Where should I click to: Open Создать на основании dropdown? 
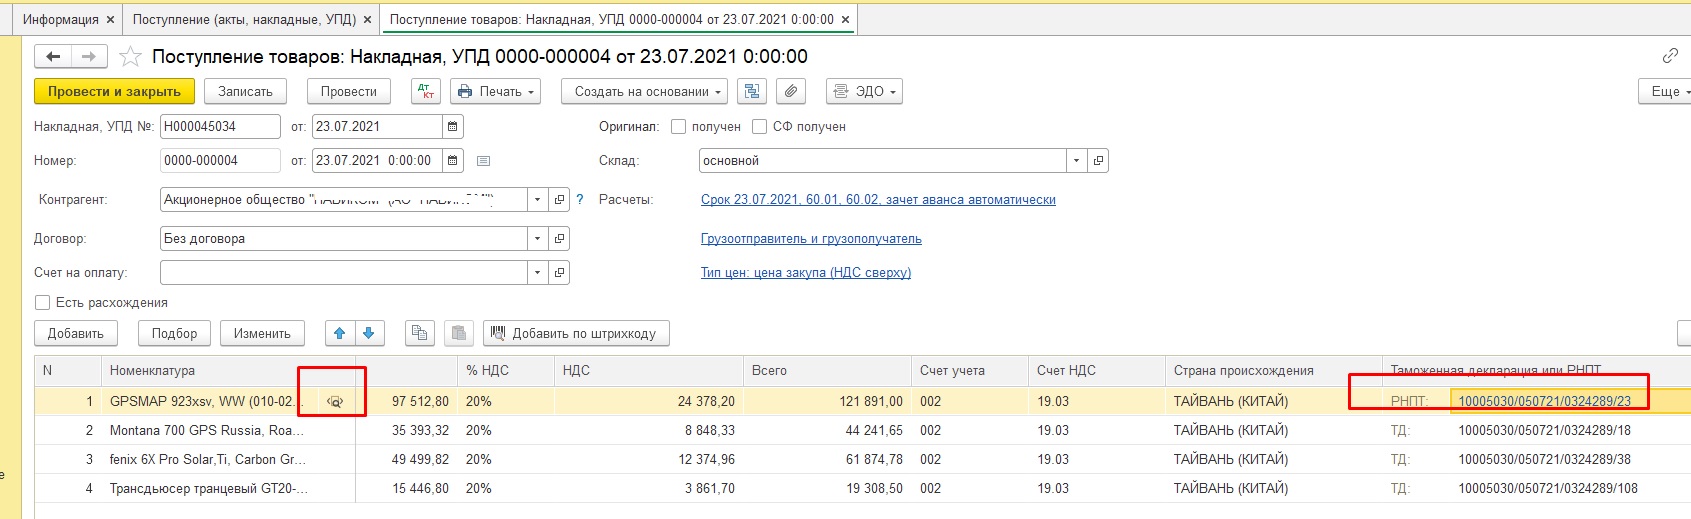[x=648, y=91]
